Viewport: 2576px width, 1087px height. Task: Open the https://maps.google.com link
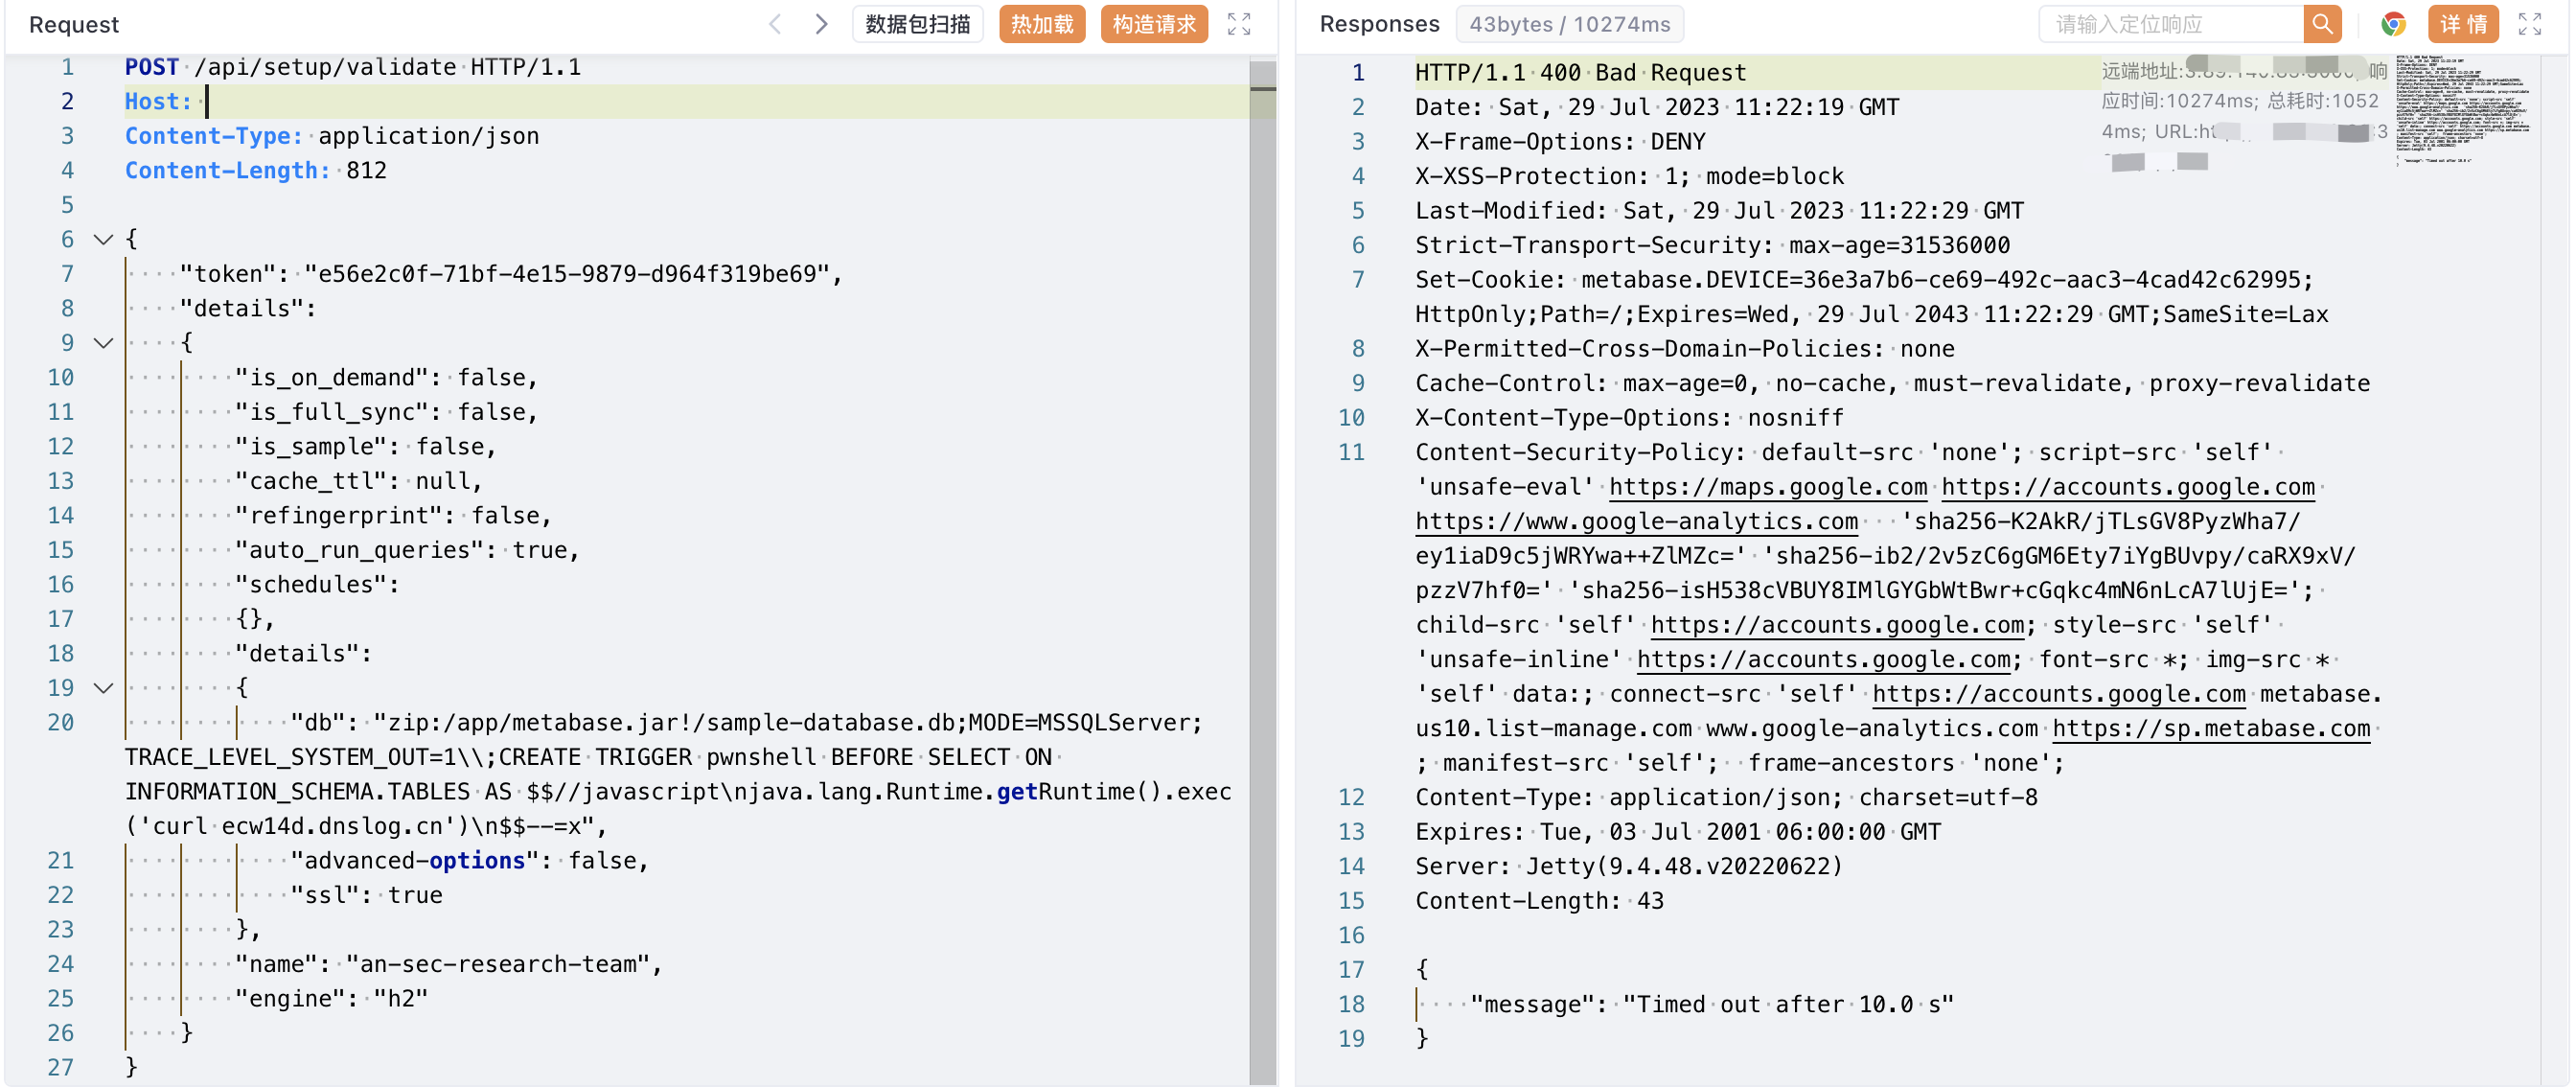1767,487
